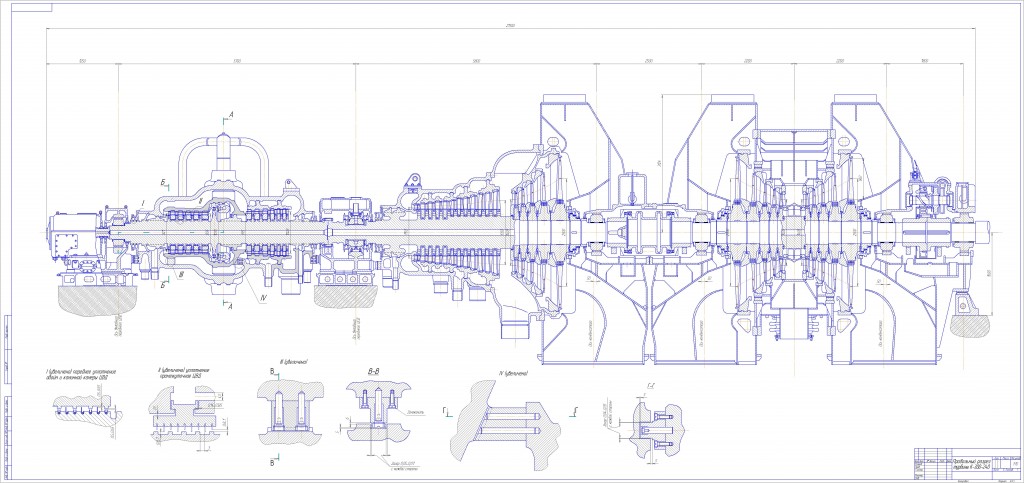This screenshot has width=1024, height=483.
Task: Click the upper 'В' cut marker above detail III
Action: coord(272,372)
